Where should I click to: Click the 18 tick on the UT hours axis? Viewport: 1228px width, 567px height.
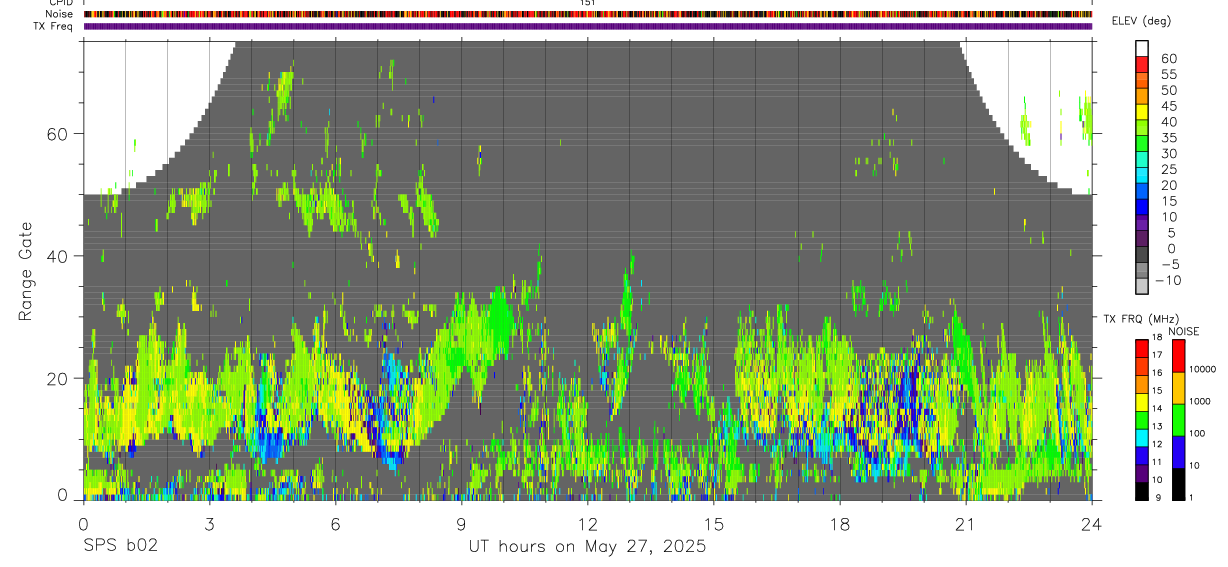coord(839,523)
